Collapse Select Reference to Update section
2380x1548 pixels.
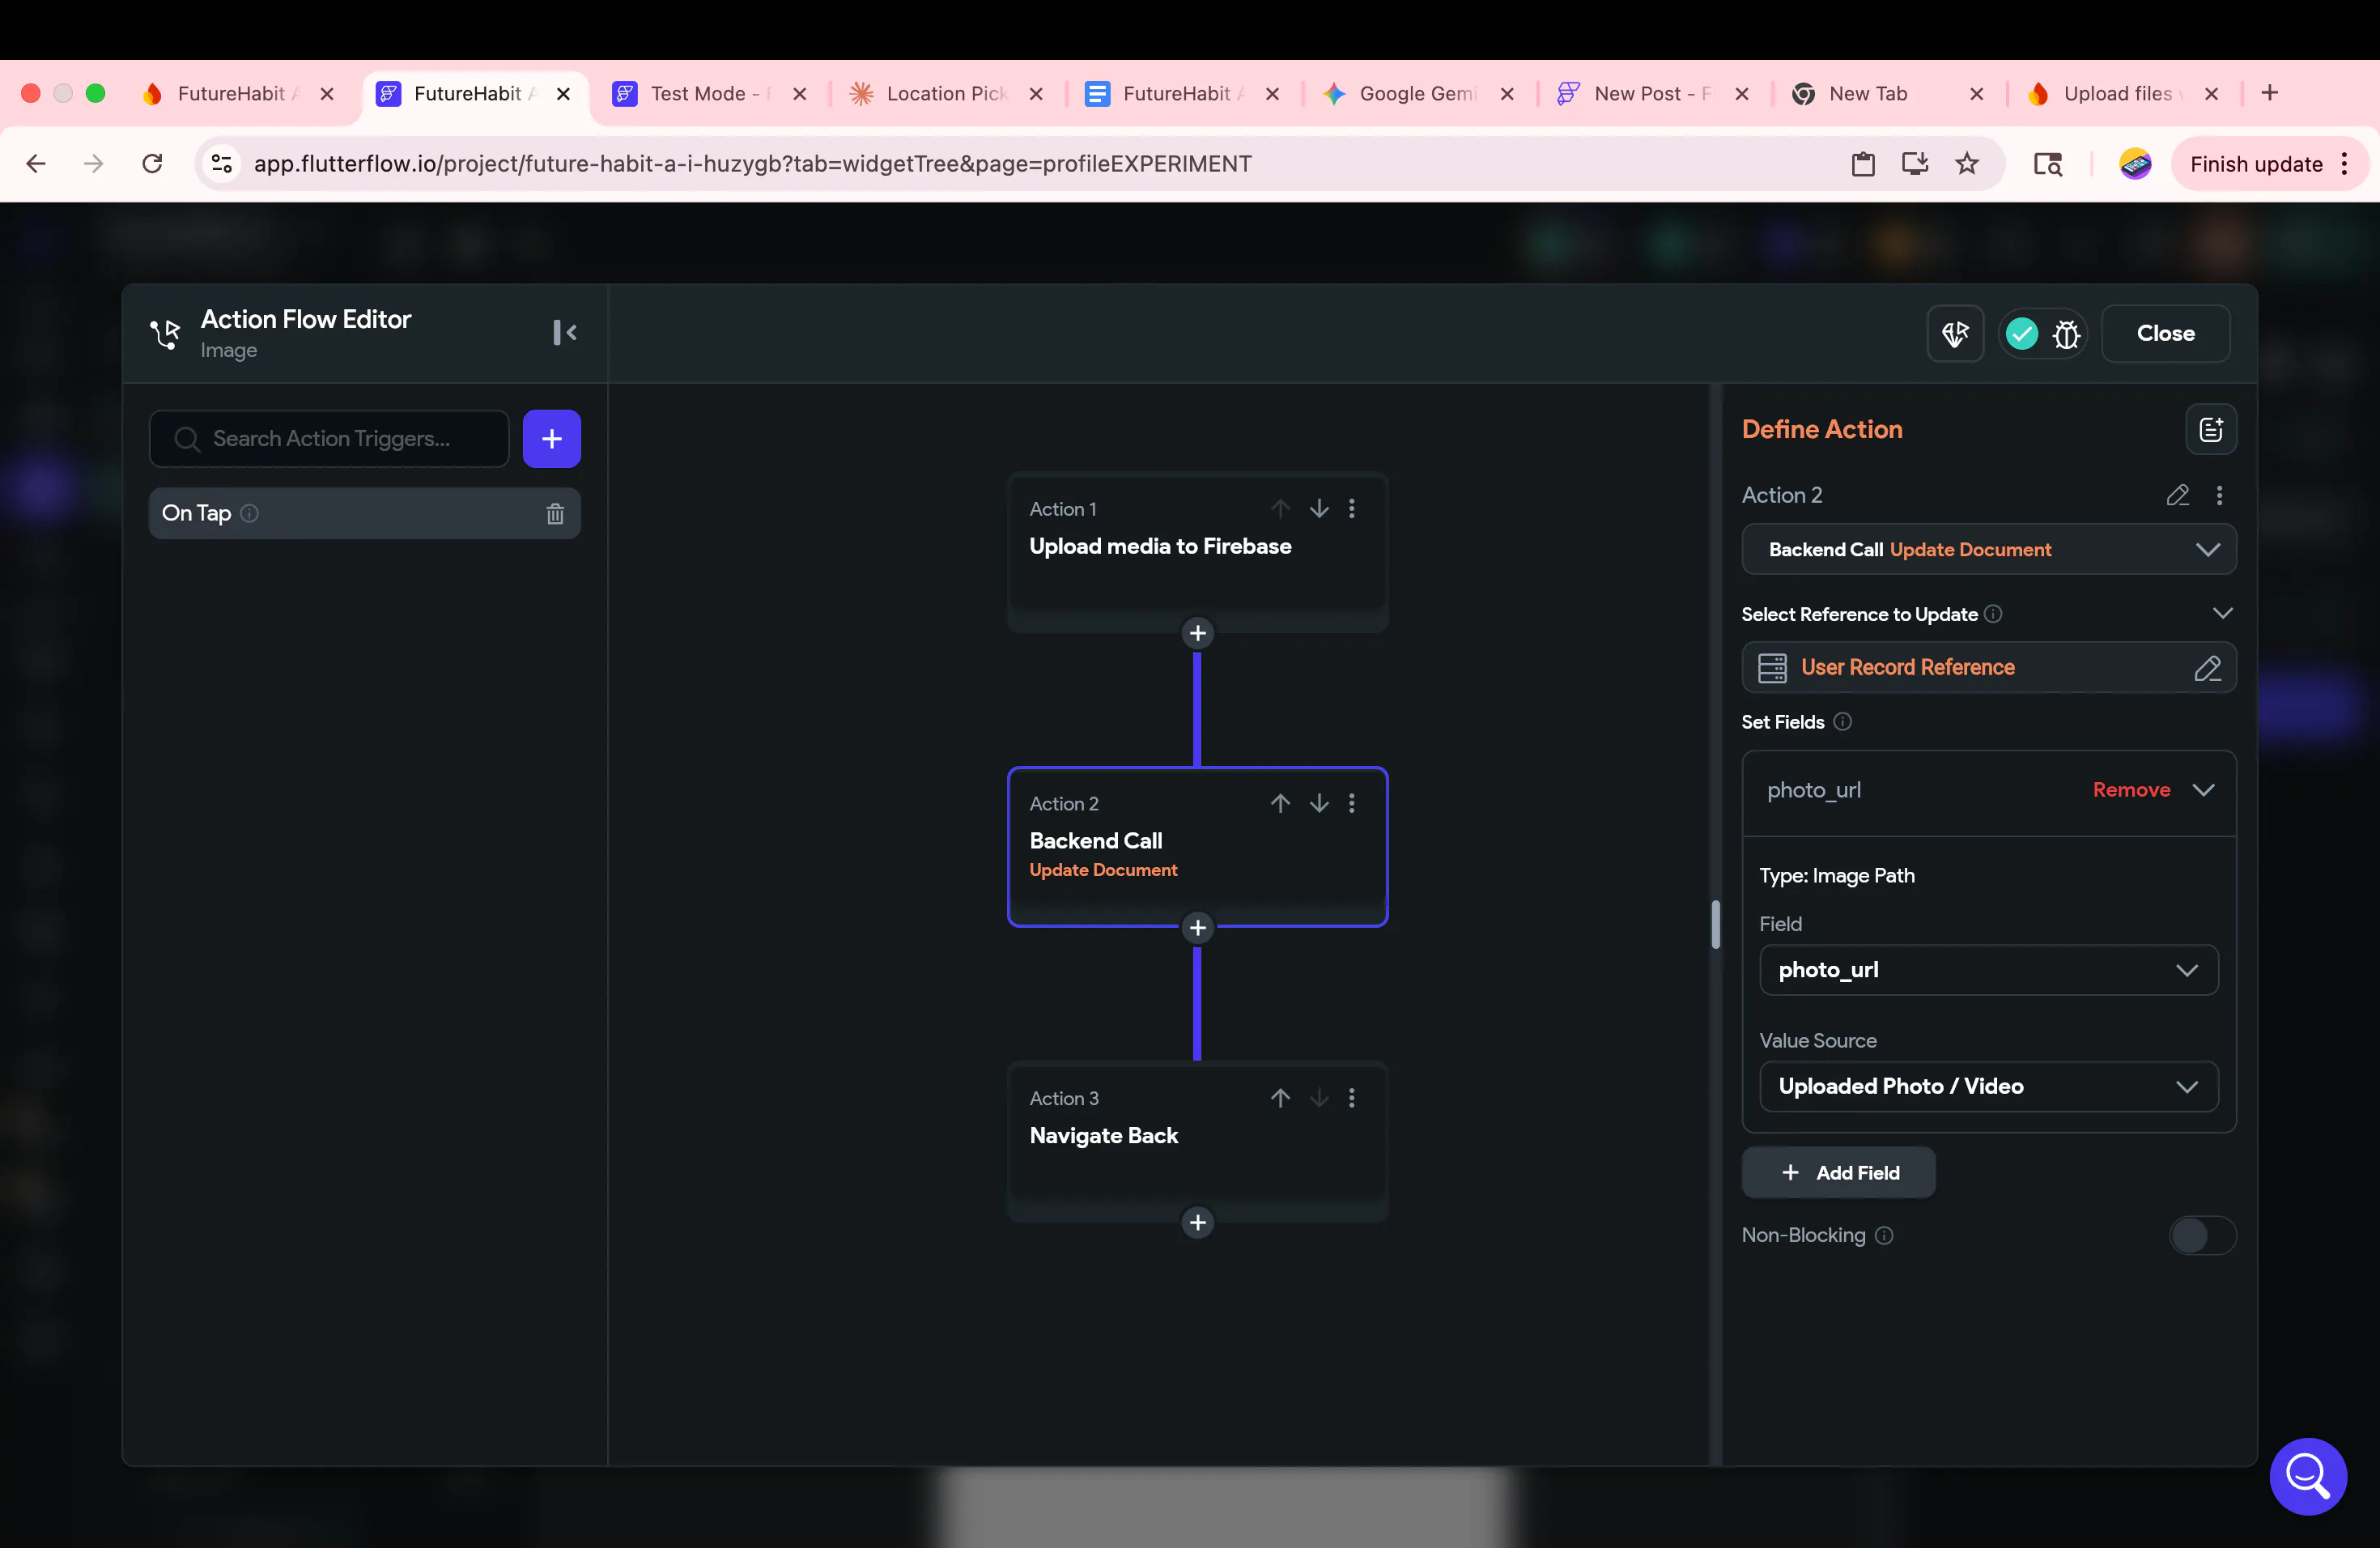(x=2222, y=614)
